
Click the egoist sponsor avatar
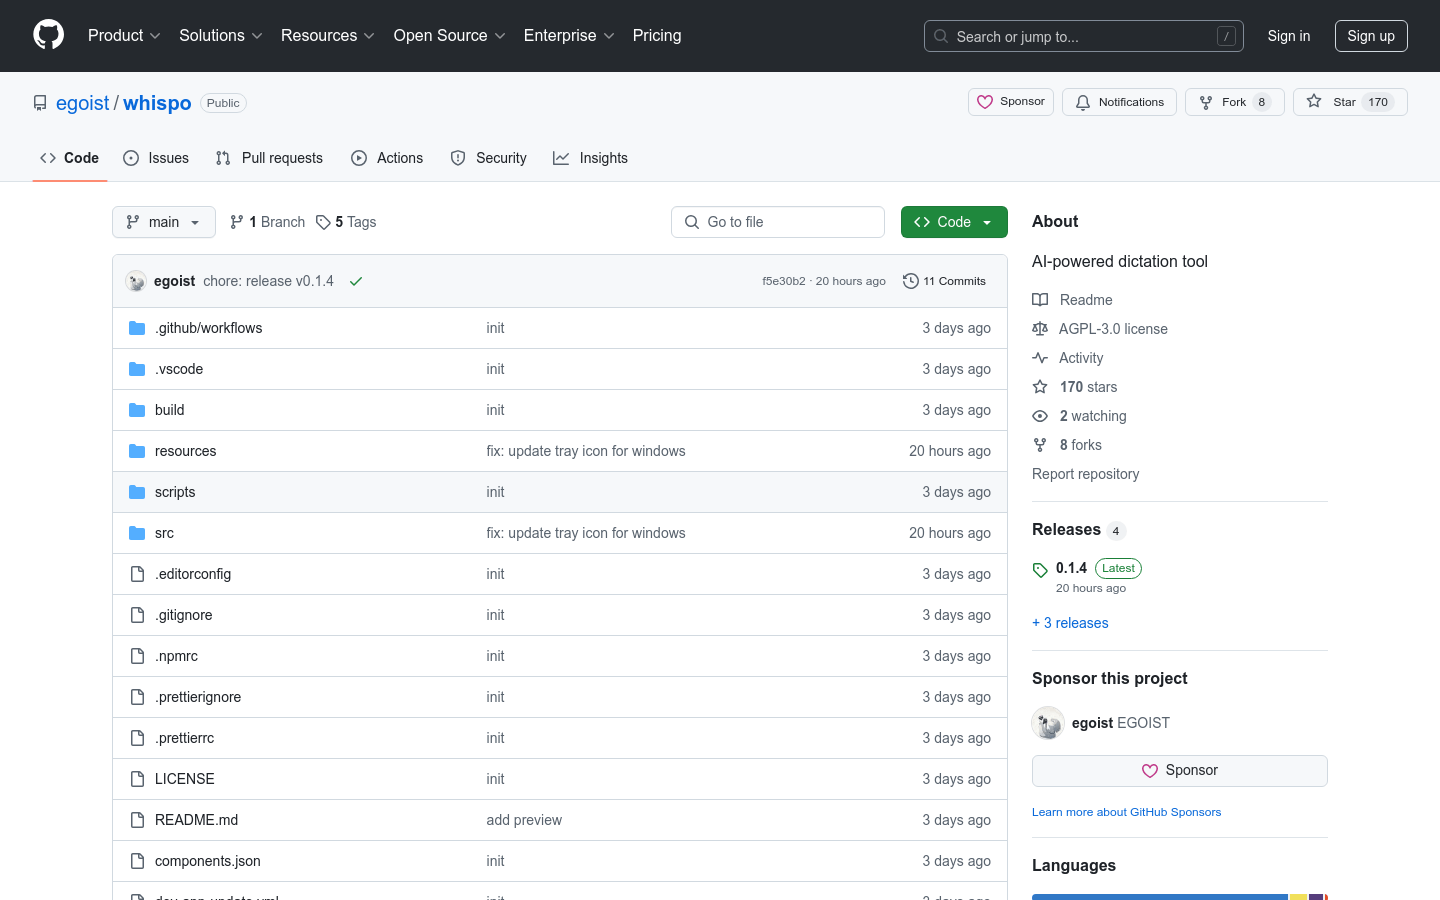coord(1048,723)
